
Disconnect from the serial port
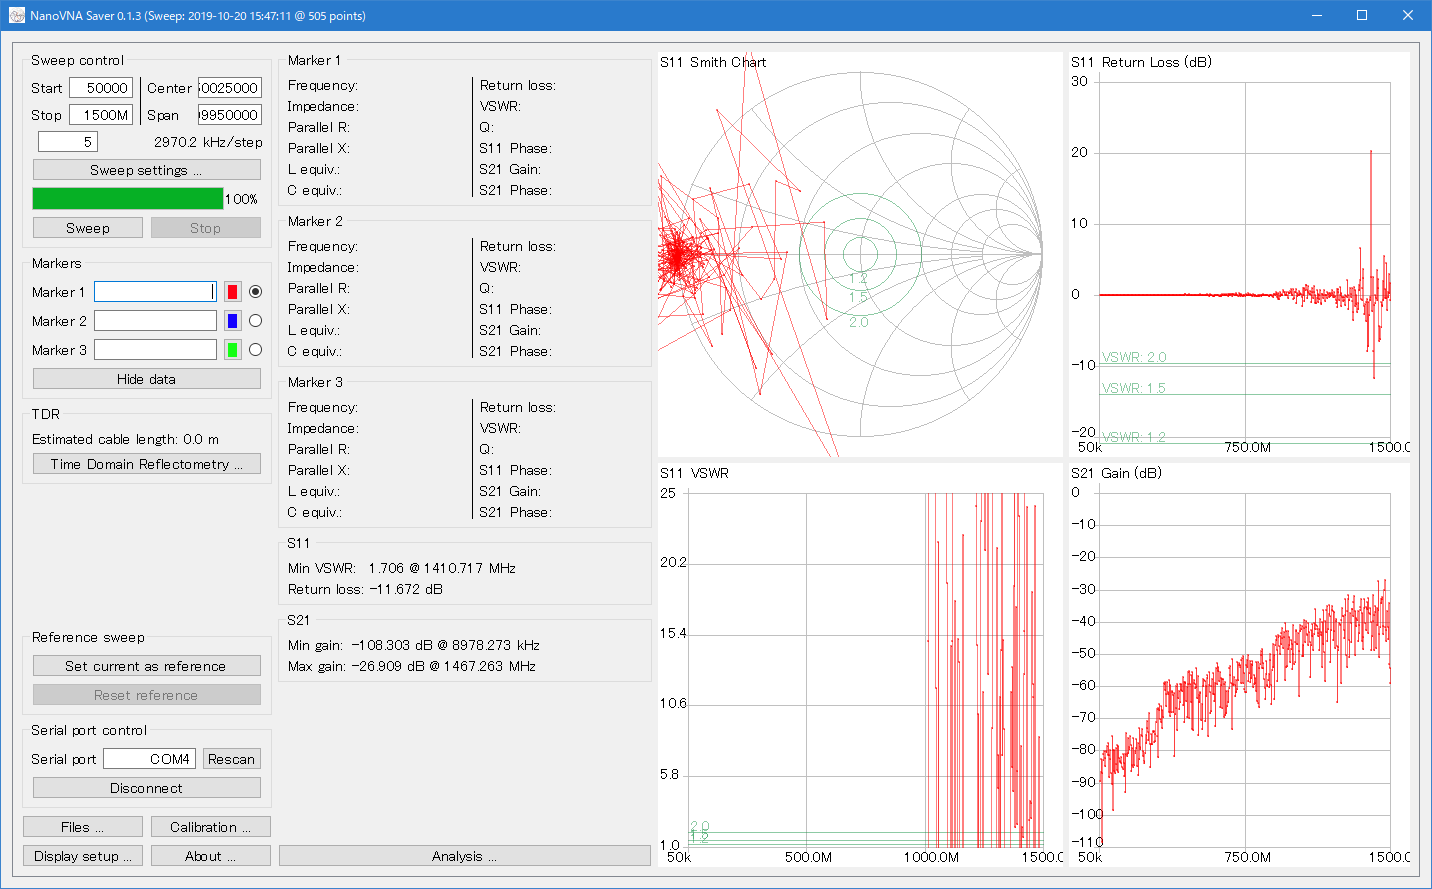click(x=147, y=788)
